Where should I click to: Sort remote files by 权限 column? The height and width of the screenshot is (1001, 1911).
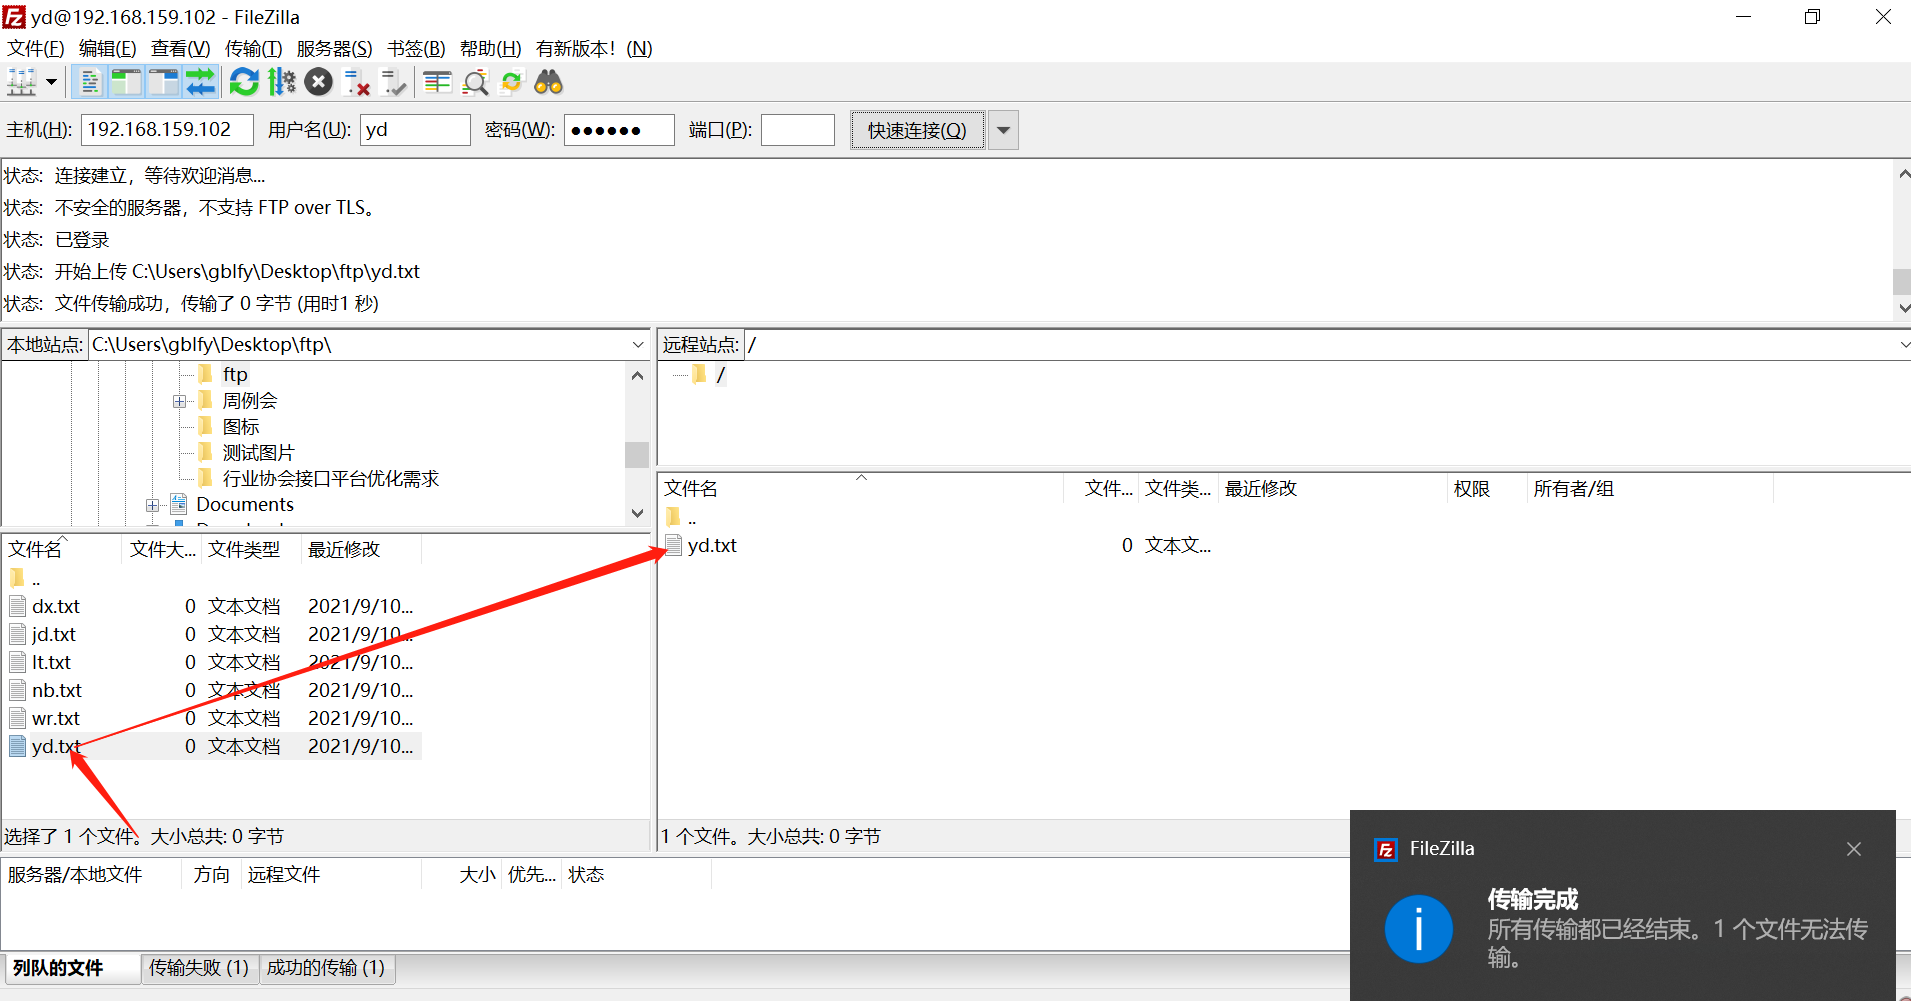pyautogui.click(x=1486, y=488)
